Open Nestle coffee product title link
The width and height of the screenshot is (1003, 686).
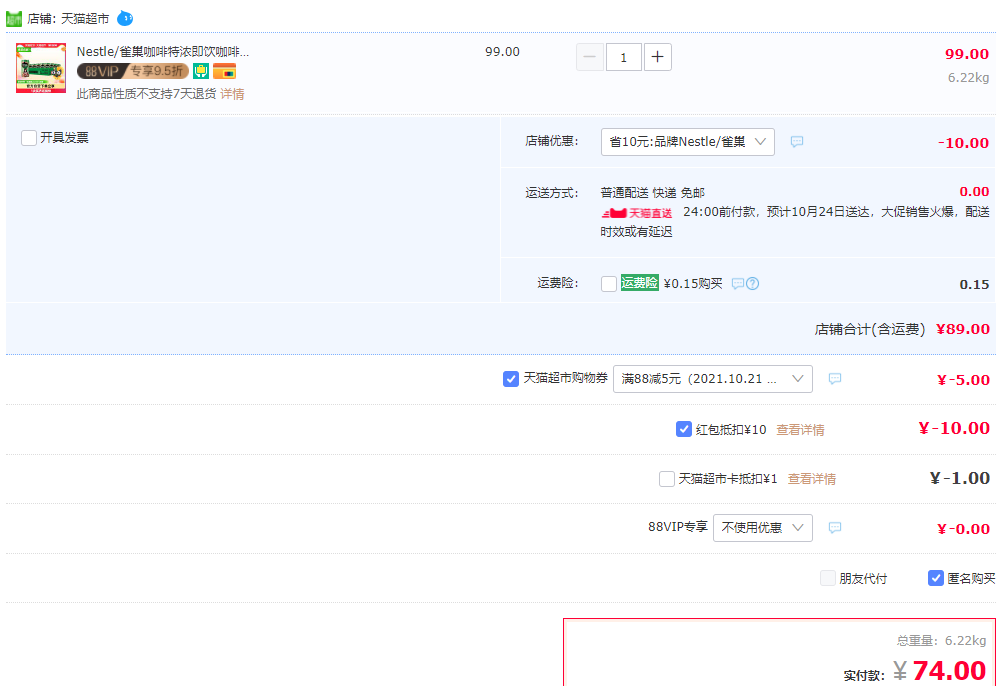point(162,52)
